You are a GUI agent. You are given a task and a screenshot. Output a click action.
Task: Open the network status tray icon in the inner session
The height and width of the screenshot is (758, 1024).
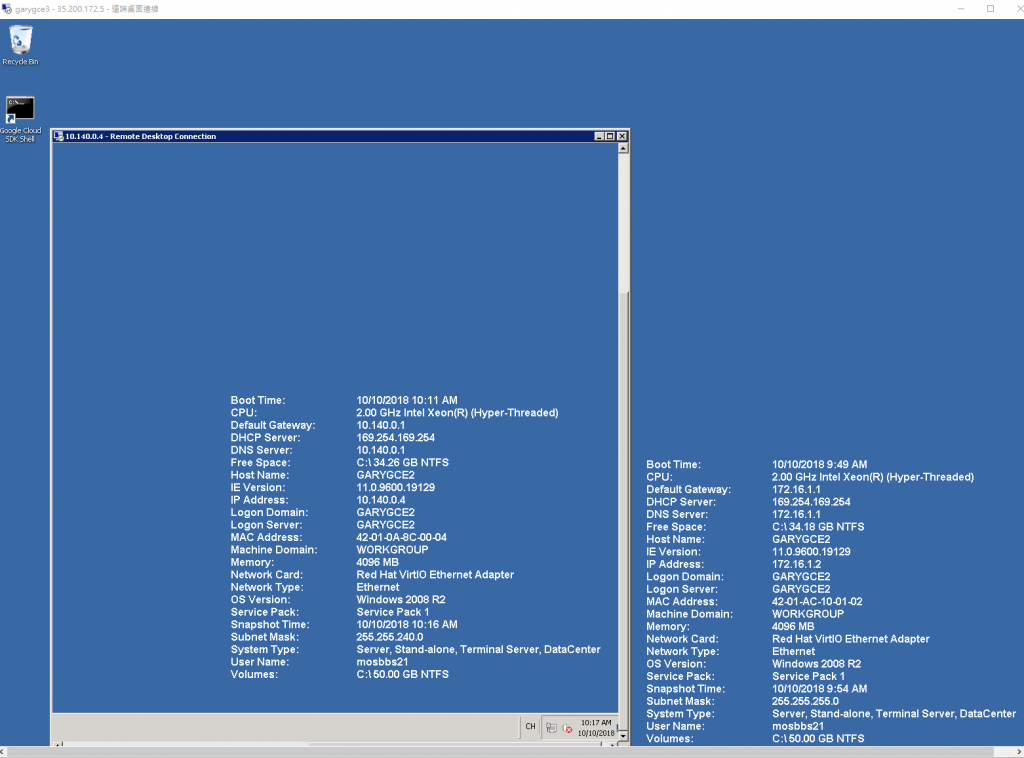tap(552, 728)
